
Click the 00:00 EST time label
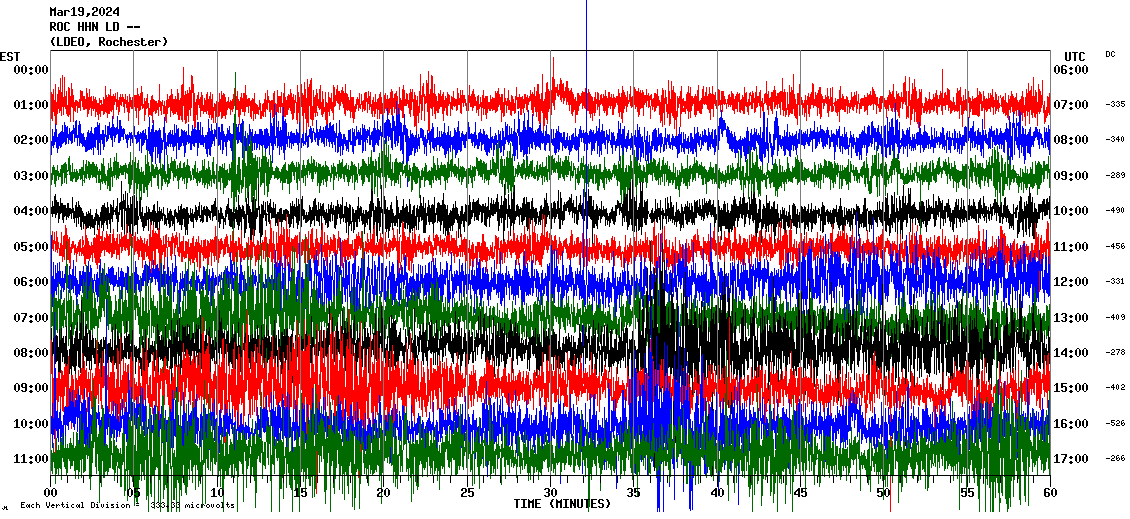(x=30, y=70)
